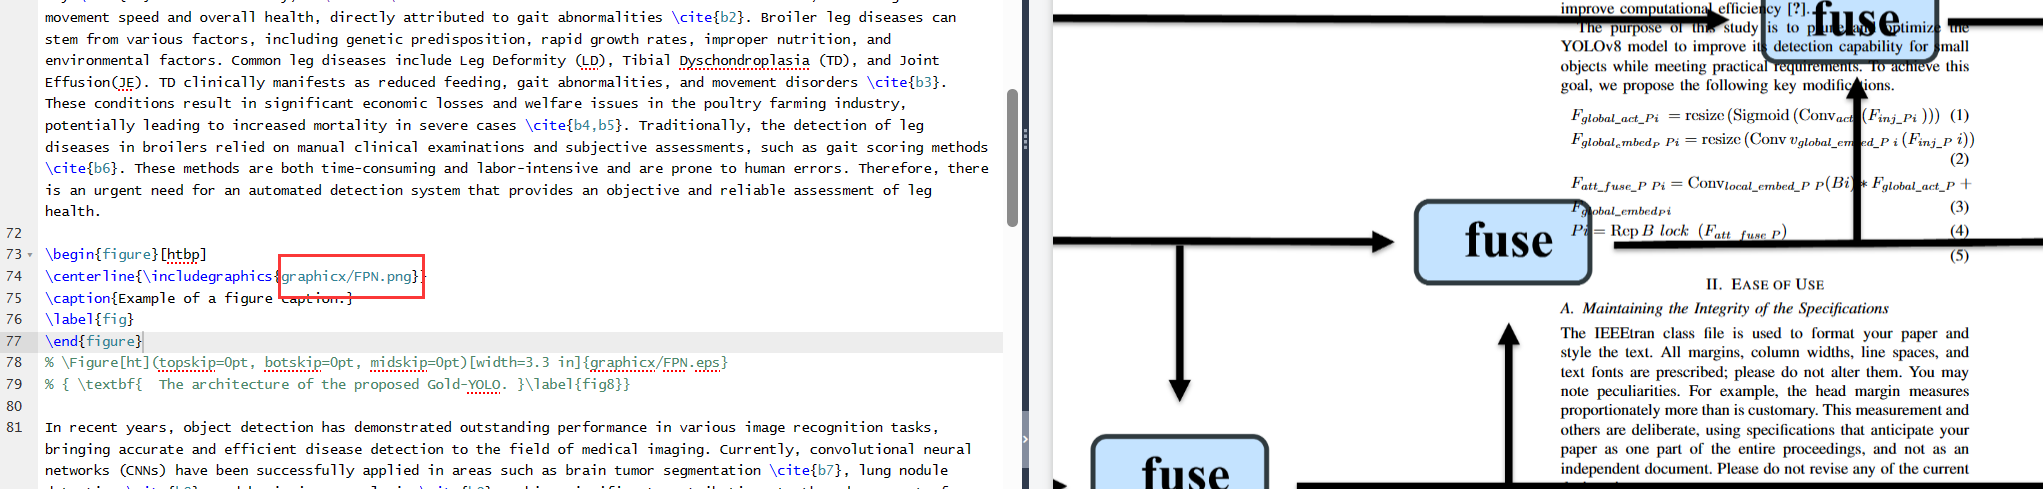Click the misspelled word midskip

(x=399, y=362)
